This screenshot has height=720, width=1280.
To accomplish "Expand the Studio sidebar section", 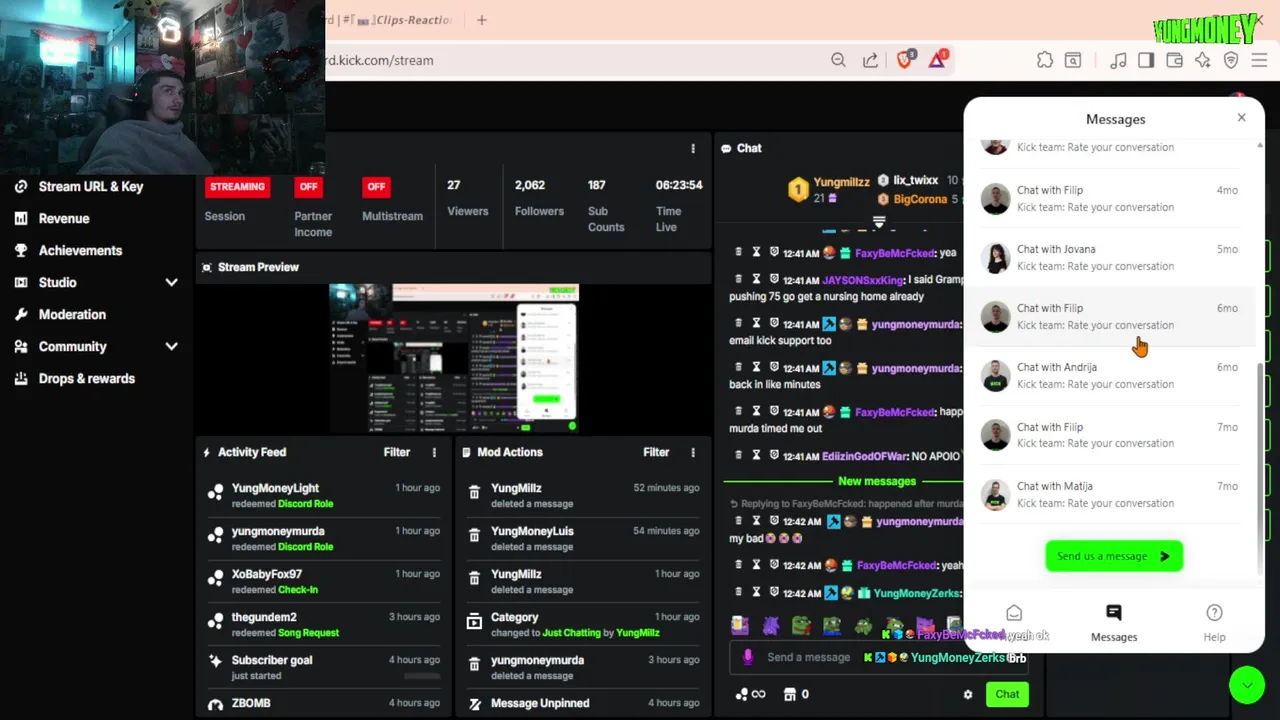I will [171, 283].
